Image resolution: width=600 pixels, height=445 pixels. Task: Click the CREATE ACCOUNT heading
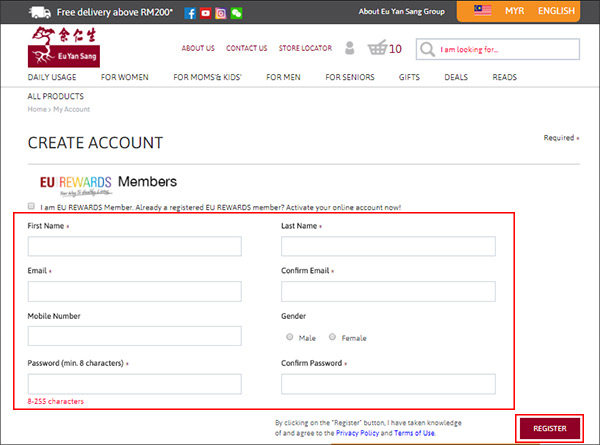click(x=95, y=143)
